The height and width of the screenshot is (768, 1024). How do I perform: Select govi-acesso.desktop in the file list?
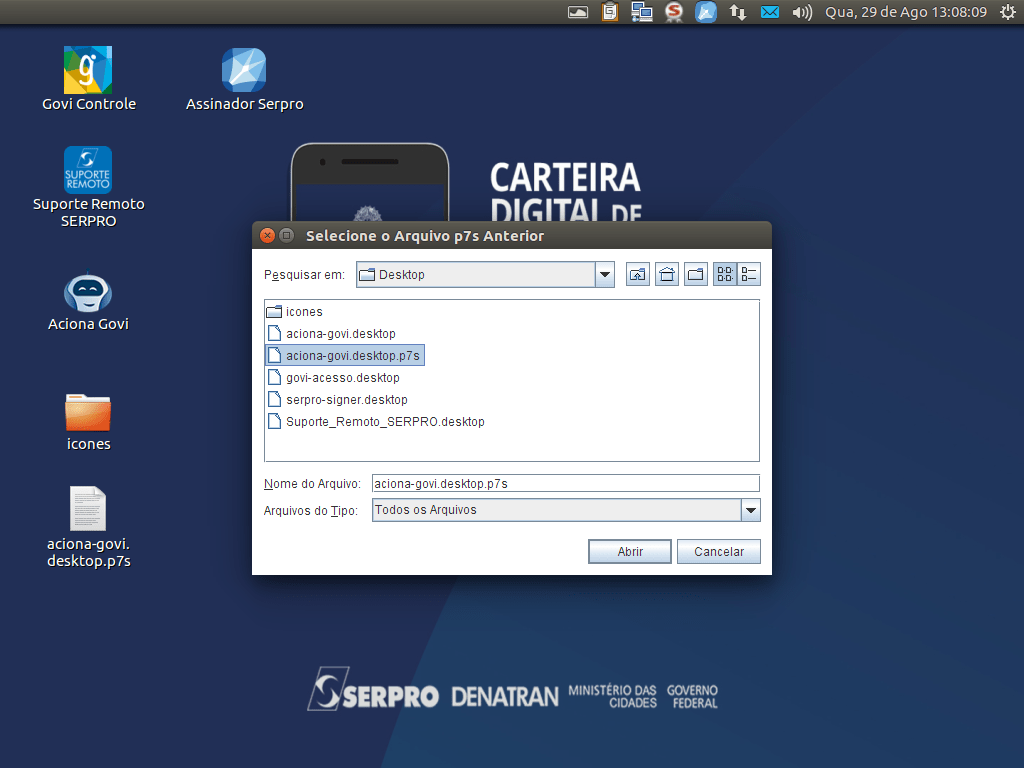tap(334, 378)
